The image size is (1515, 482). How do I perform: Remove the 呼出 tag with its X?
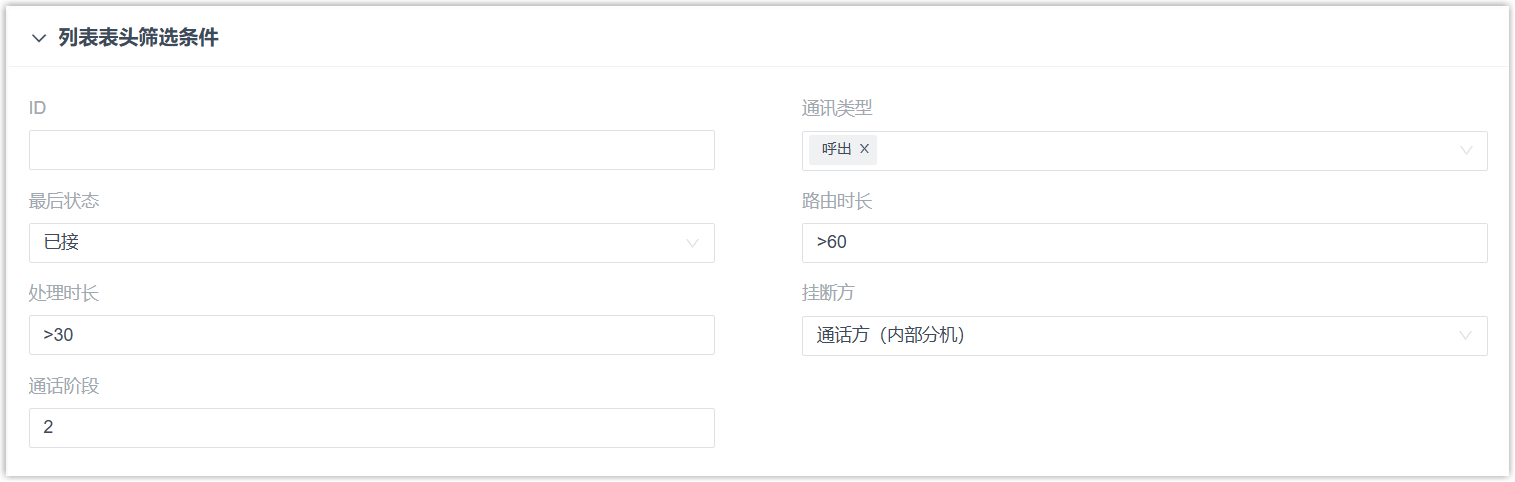865,149
